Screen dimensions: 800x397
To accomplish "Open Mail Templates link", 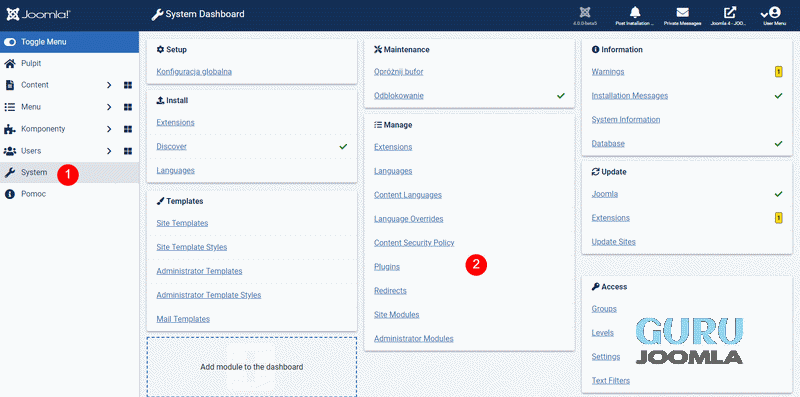I will click(x=183, y=319).
